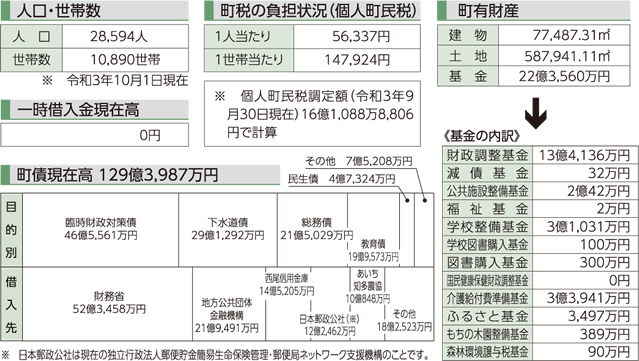The height and width of the screenshot is (361, 639).
Task: Click the 人口・世帯数 section header
Action: (x=95, y=11)
